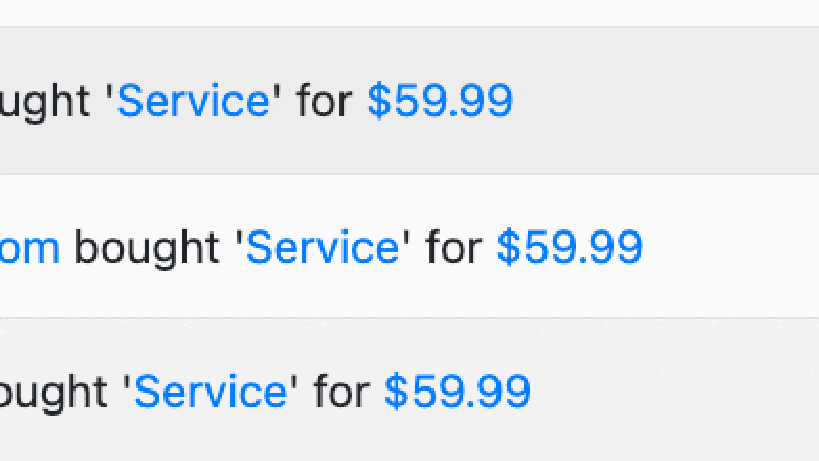
Task: Open the 'Service' link in the bottom row
Action: tap(210, 392)
